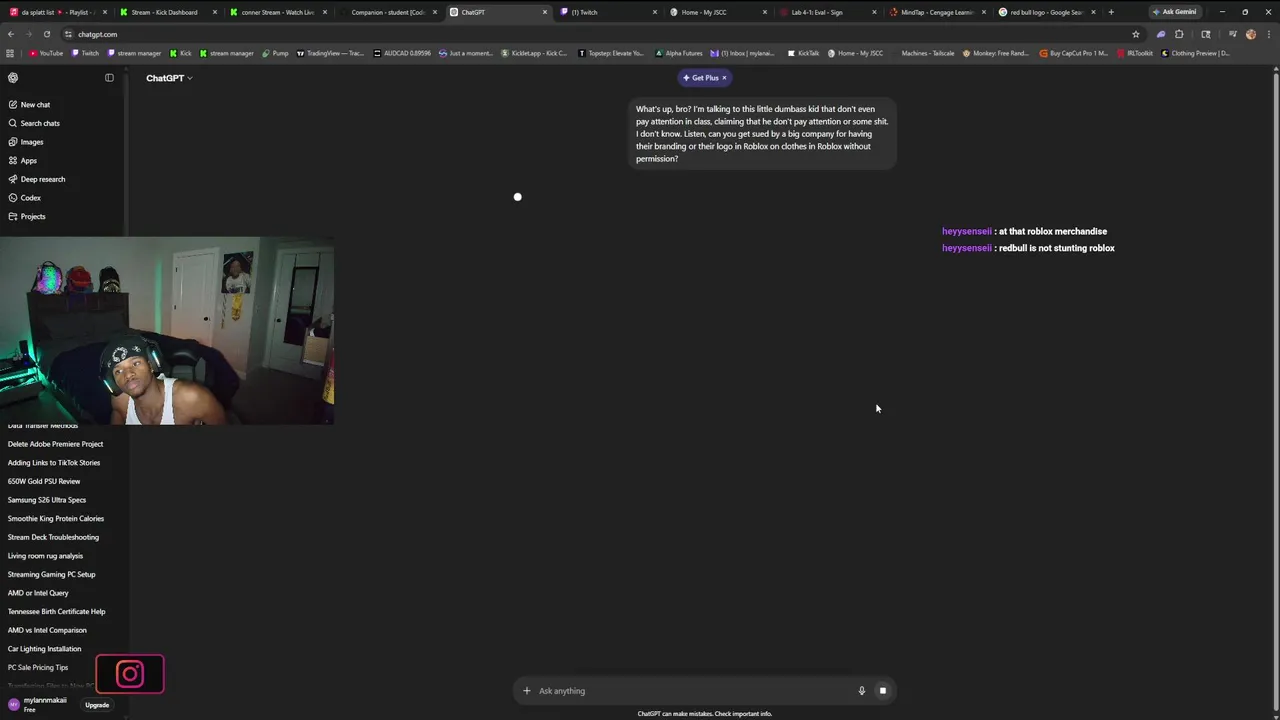Viewport: 1280px width, 720px height.
Task: Click the Ask Gemini button
Action: 1174,12
